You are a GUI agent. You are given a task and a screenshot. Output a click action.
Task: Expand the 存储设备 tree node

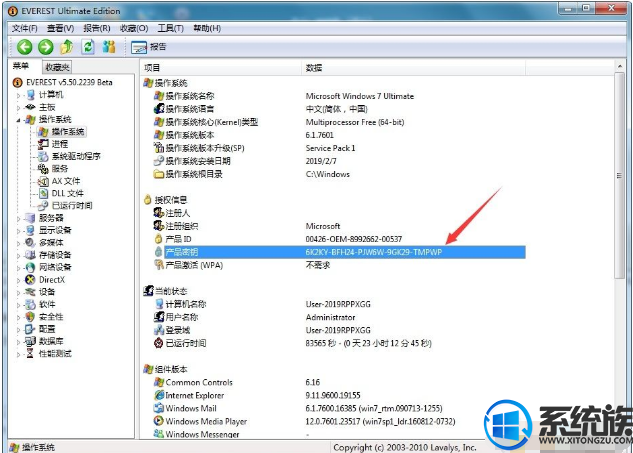click(x=18, y=256)
